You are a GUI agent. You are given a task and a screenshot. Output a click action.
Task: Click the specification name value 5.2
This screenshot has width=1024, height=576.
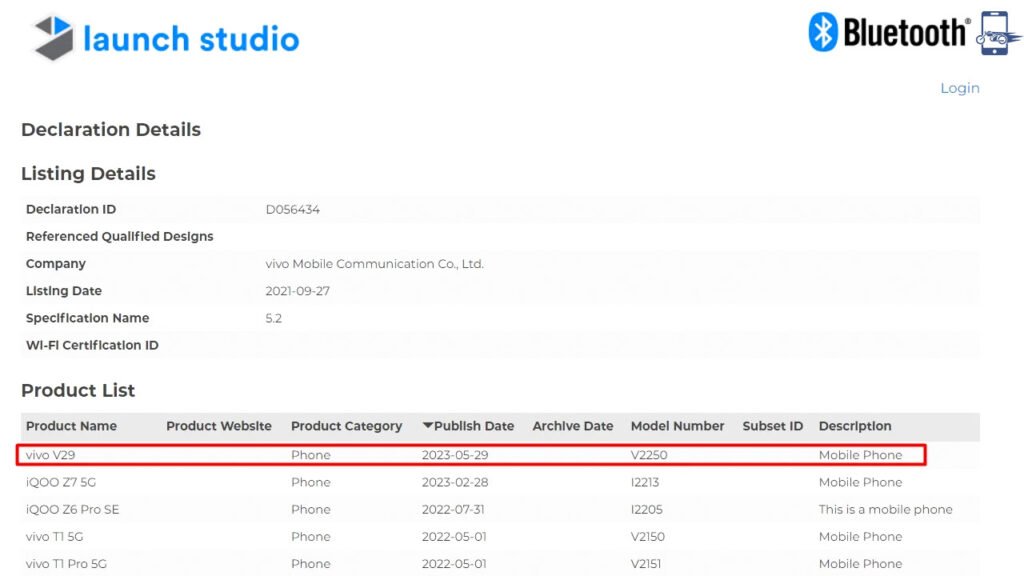(x=273, y=319)
